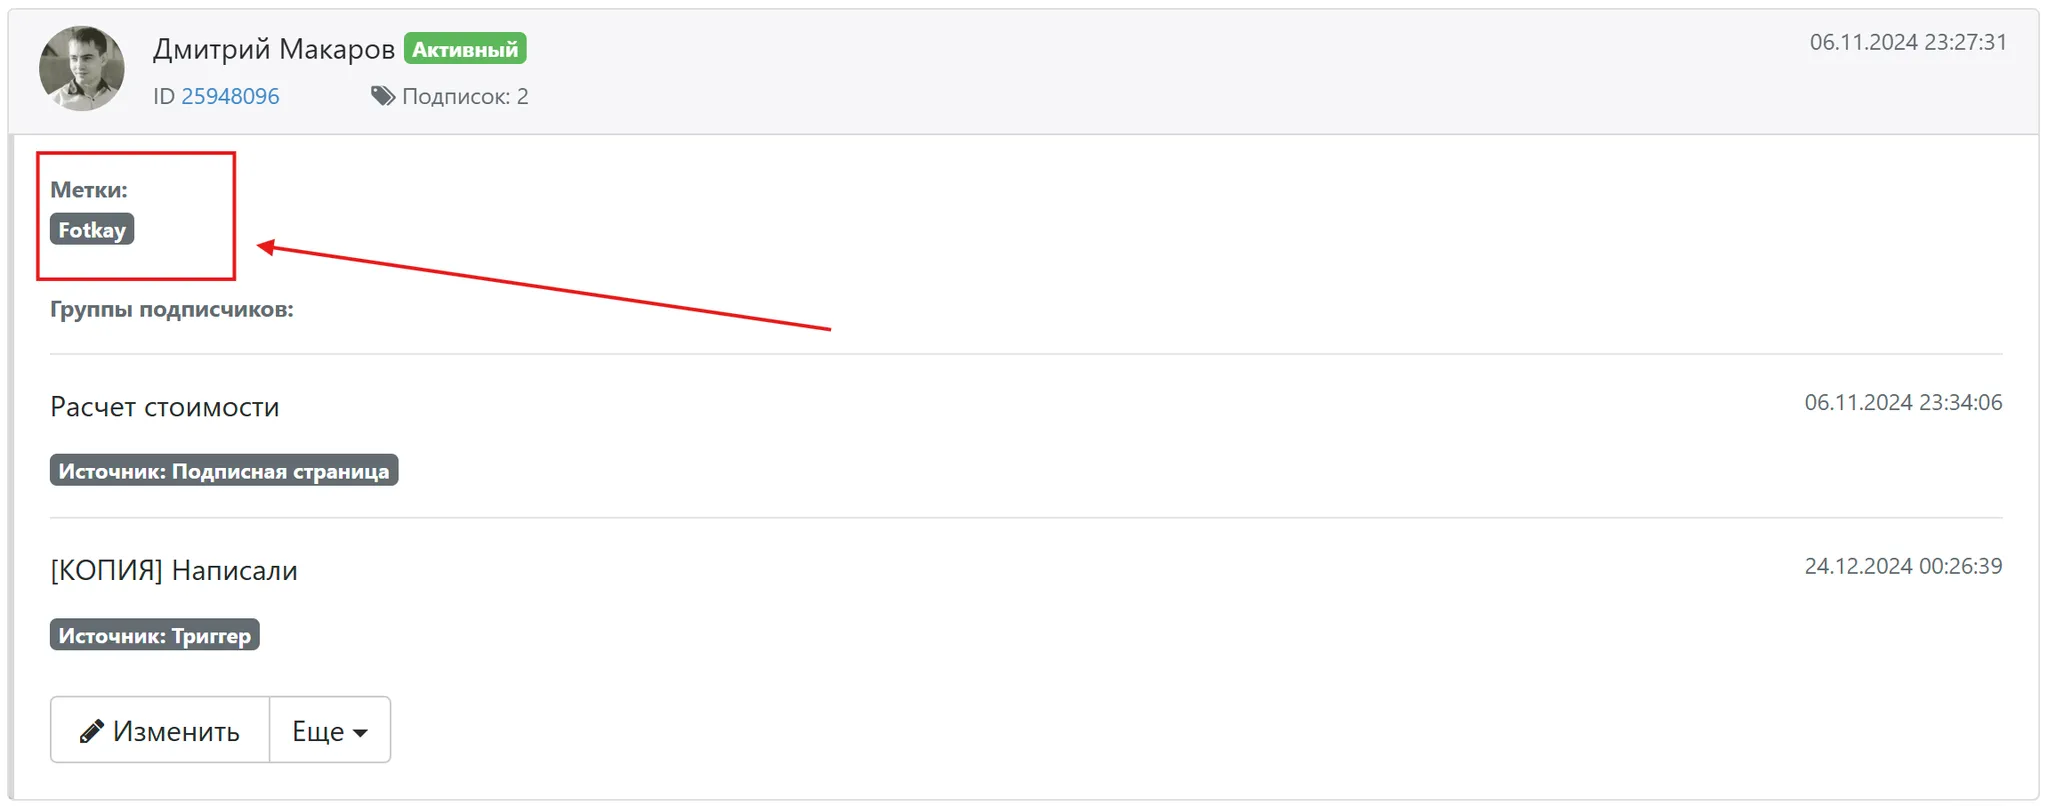Select the Fotkay tag label
The height and width of the screenshot is (806, 2048).
[x=92, y=230]
